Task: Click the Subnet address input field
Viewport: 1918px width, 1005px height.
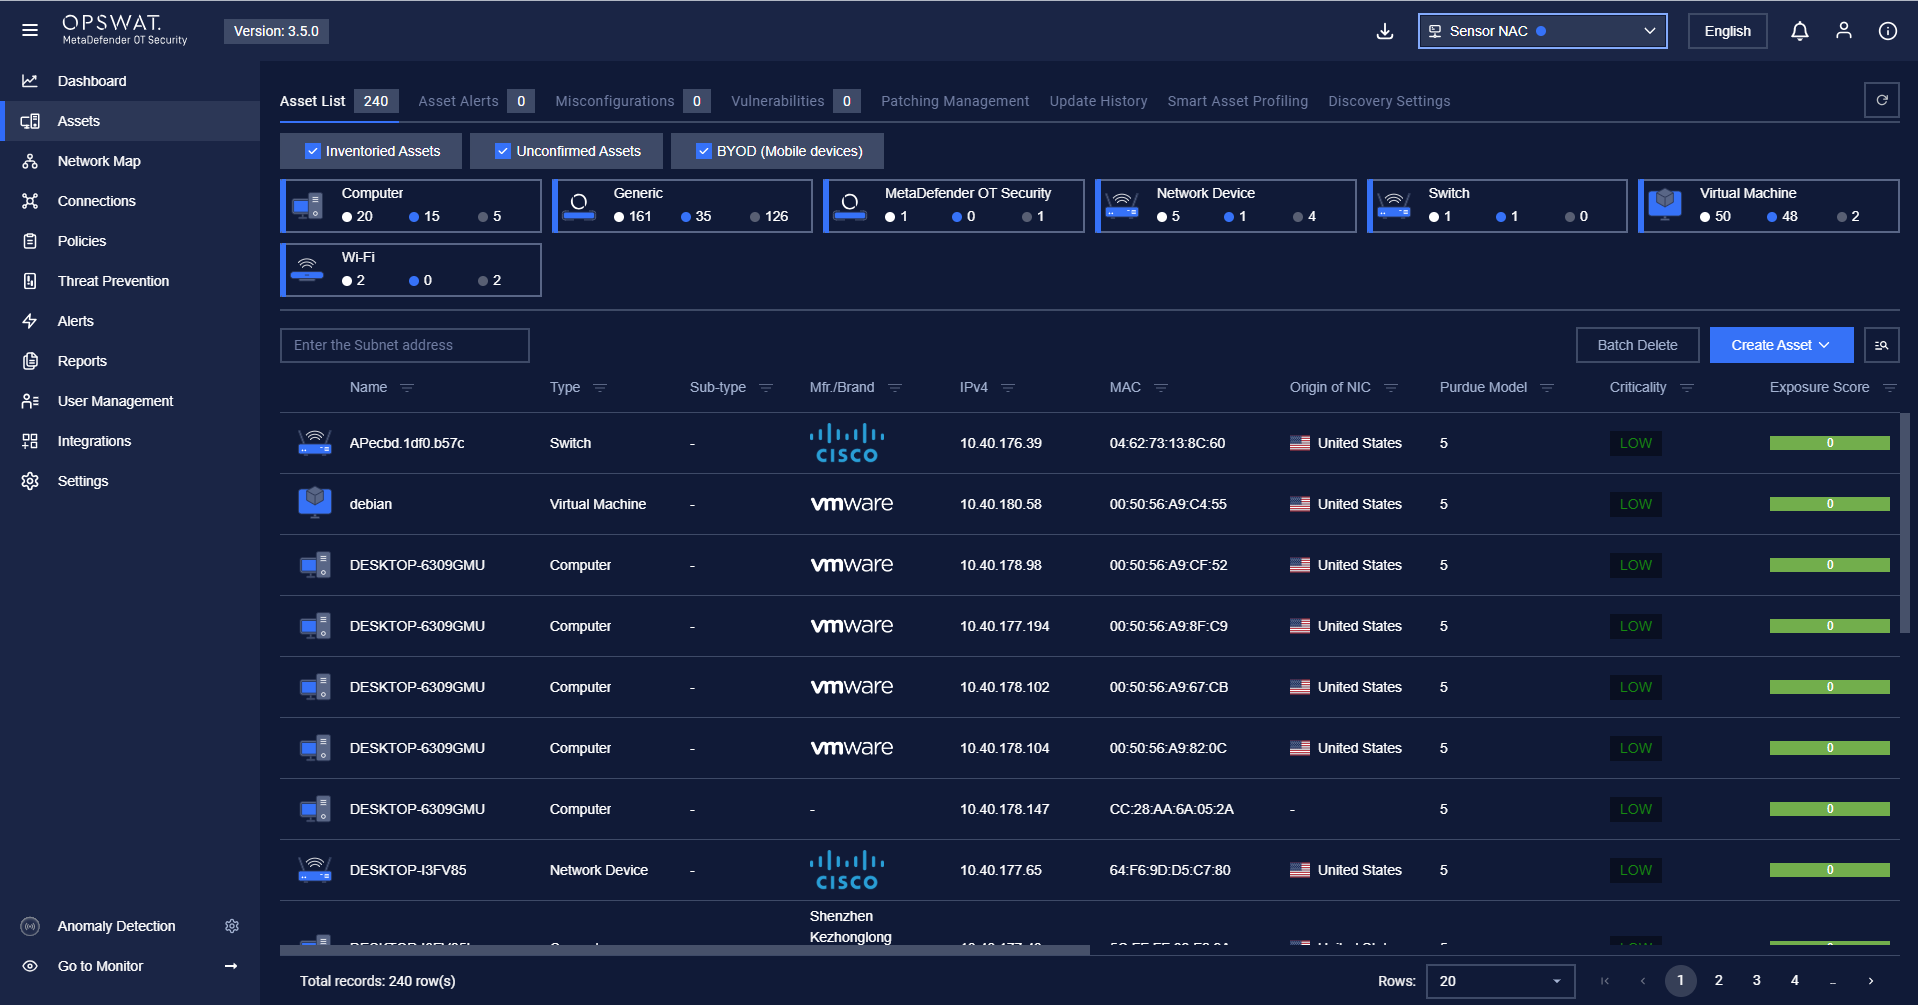Action: (404, 345)
